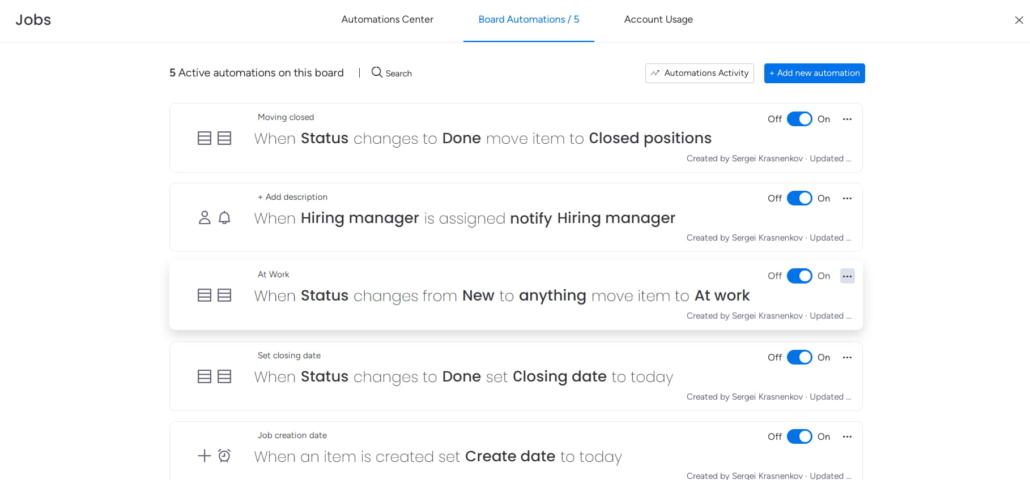Expand the options menu for Set closing date

847,357
